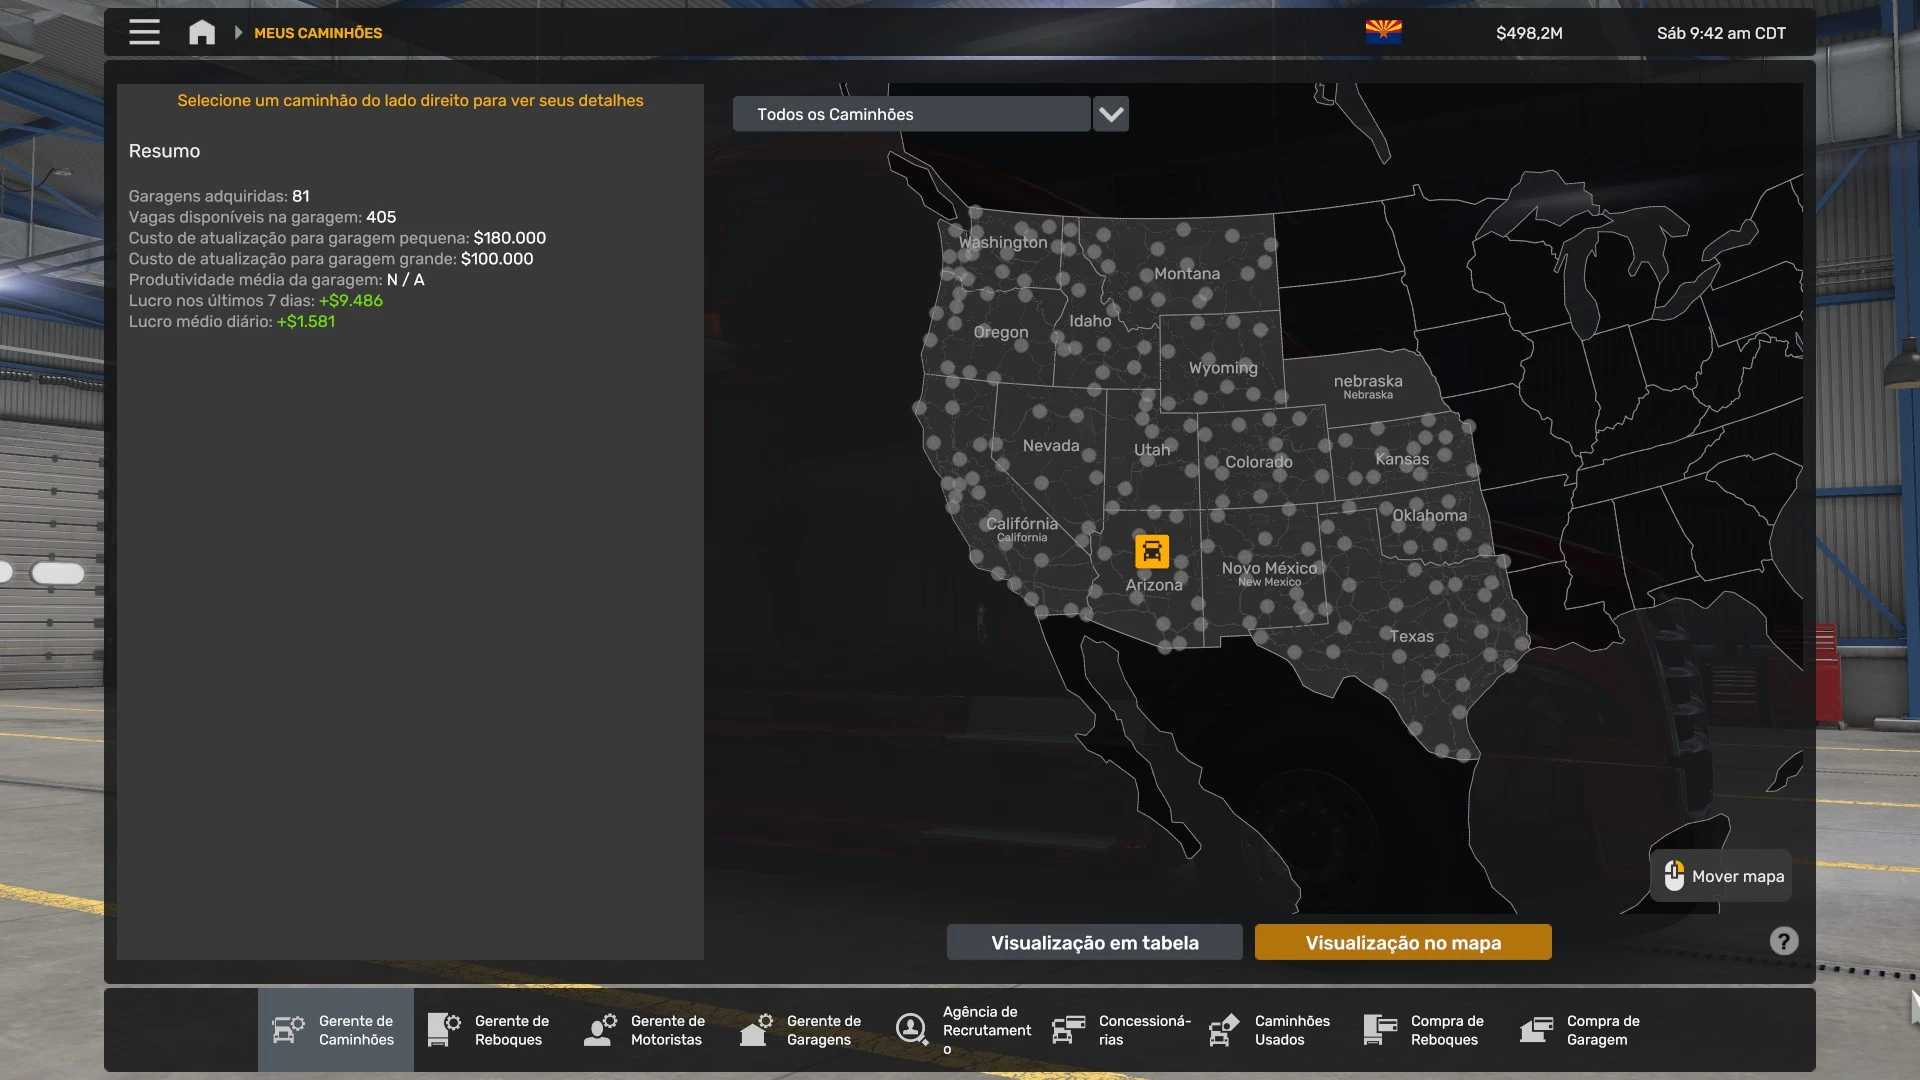The width and height of the screenshot is (1920, 1080).
Task: Open Compra de Reboques section
Action: click(x=1425, y=1030)
